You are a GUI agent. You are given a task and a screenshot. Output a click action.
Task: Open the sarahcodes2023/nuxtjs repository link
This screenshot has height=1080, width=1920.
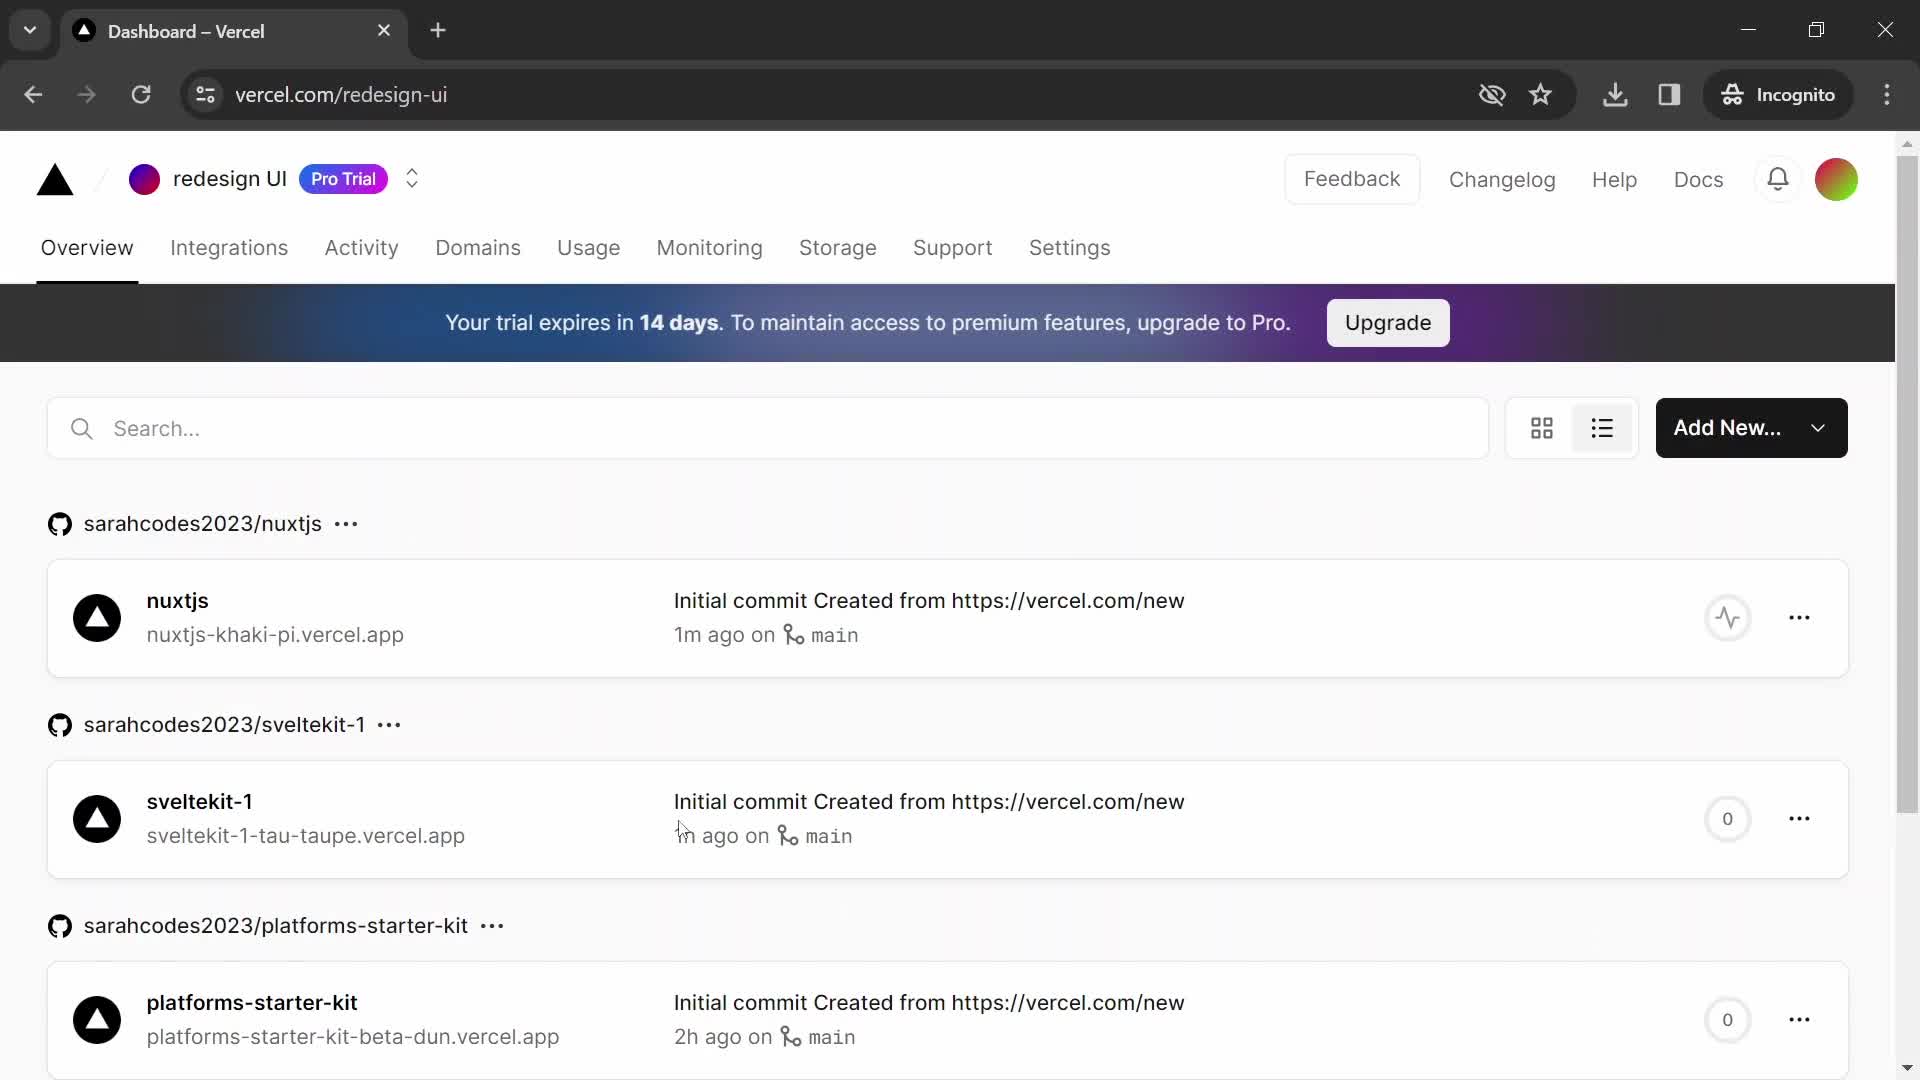(x=202, y=524)
